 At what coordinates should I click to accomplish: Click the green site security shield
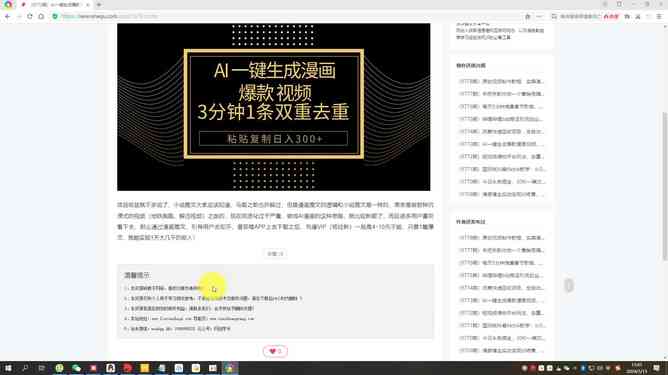coord(55,16)
